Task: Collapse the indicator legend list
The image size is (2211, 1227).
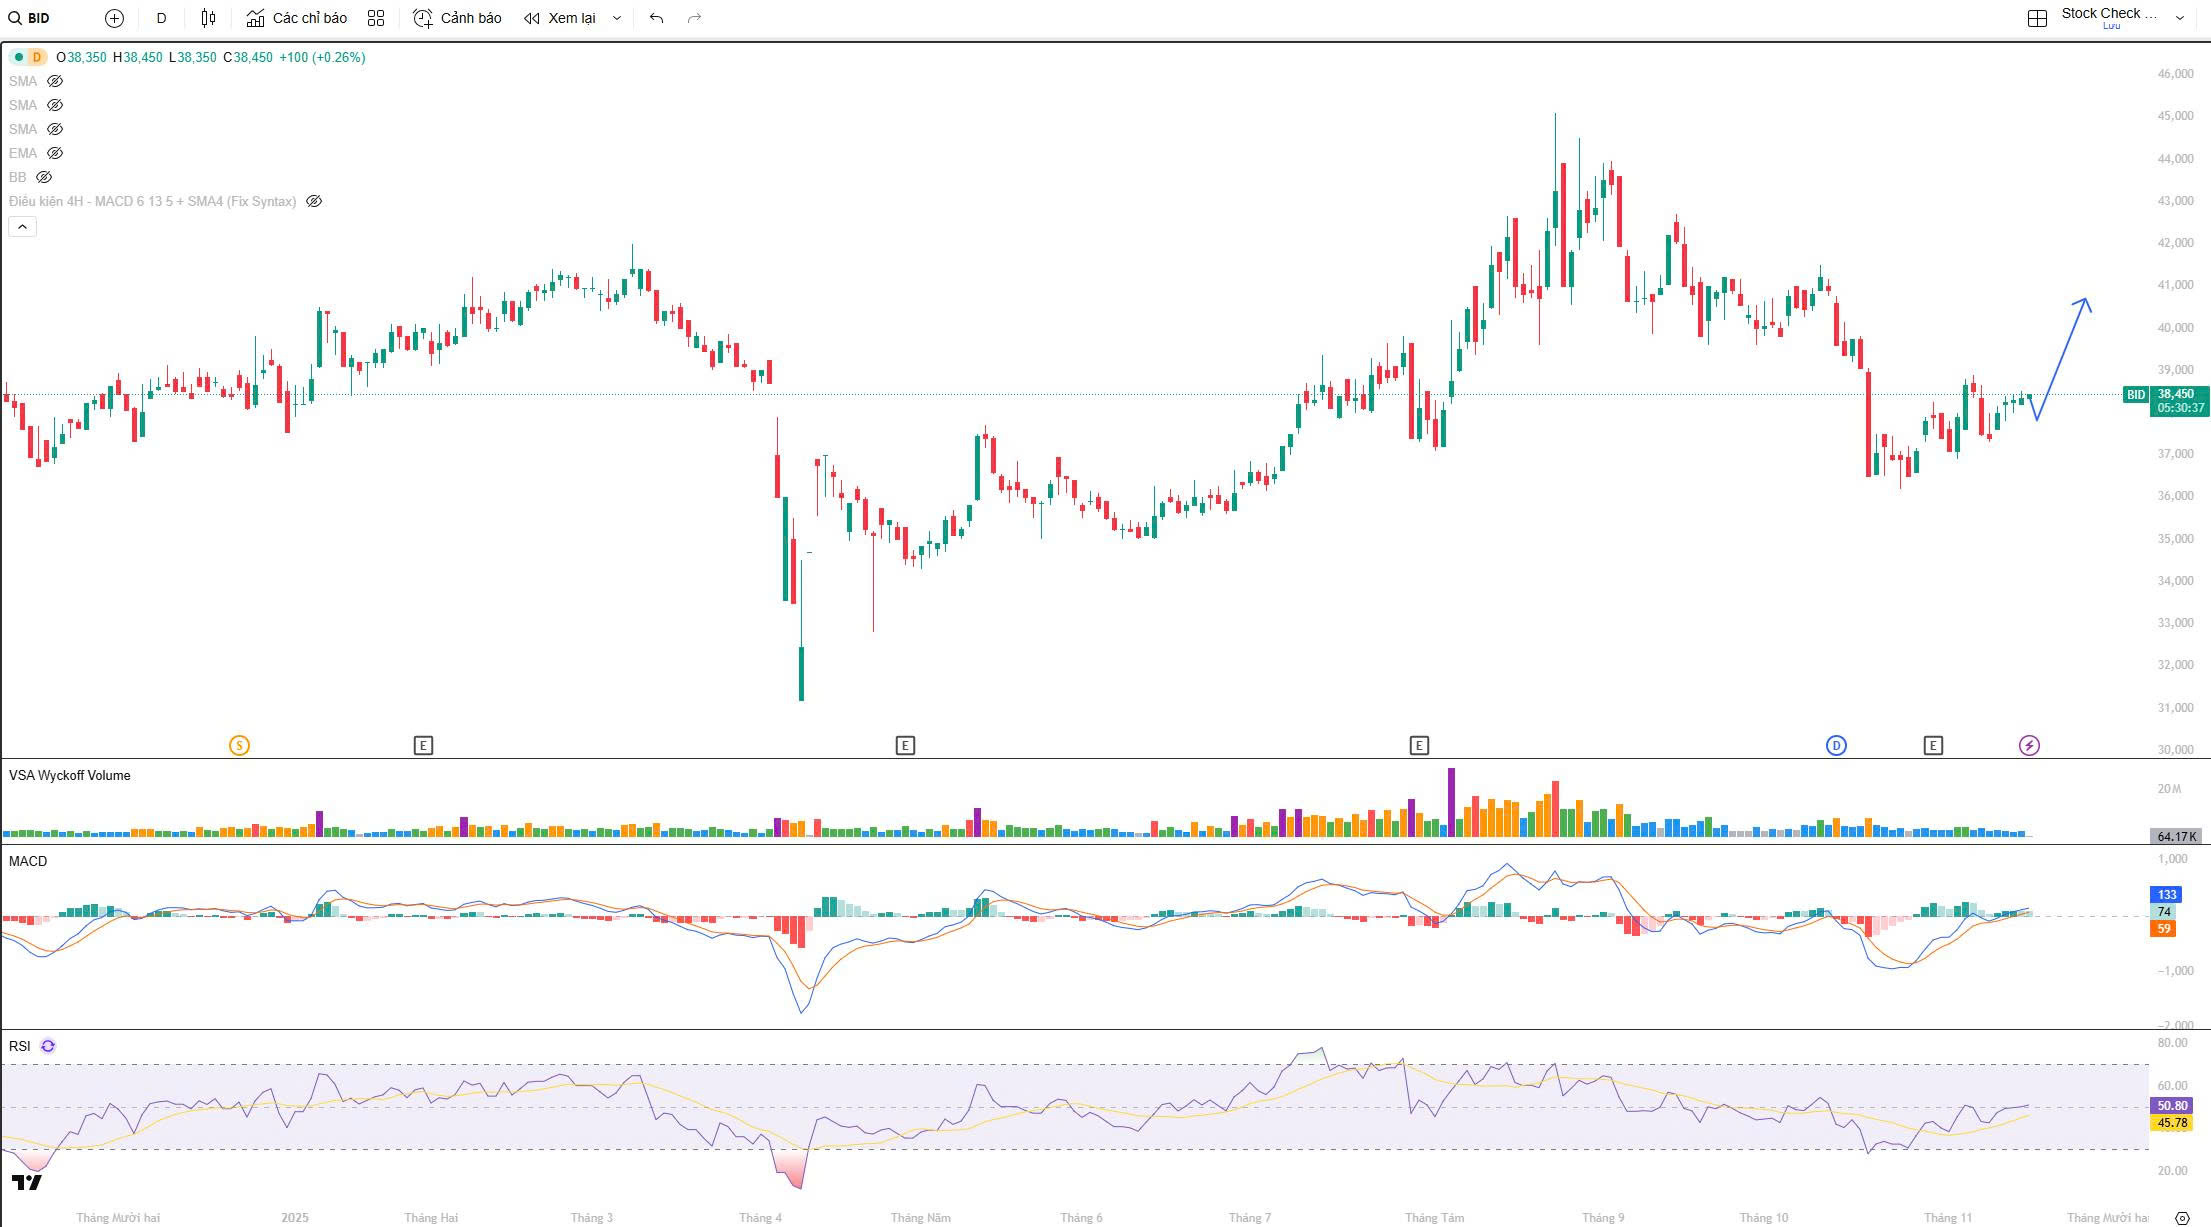Action: point(22,227)
